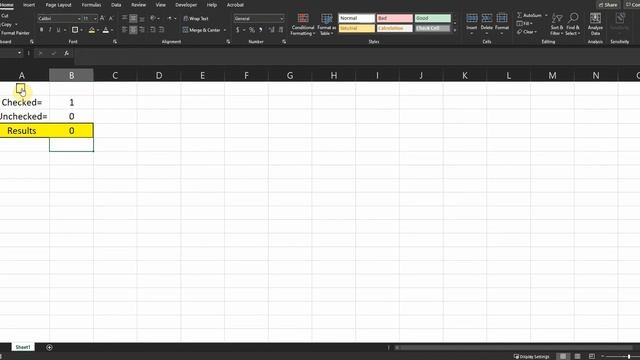Align text right
This screenshot has height=360, width=640.
pyautogui.click(x=142, y=30)
